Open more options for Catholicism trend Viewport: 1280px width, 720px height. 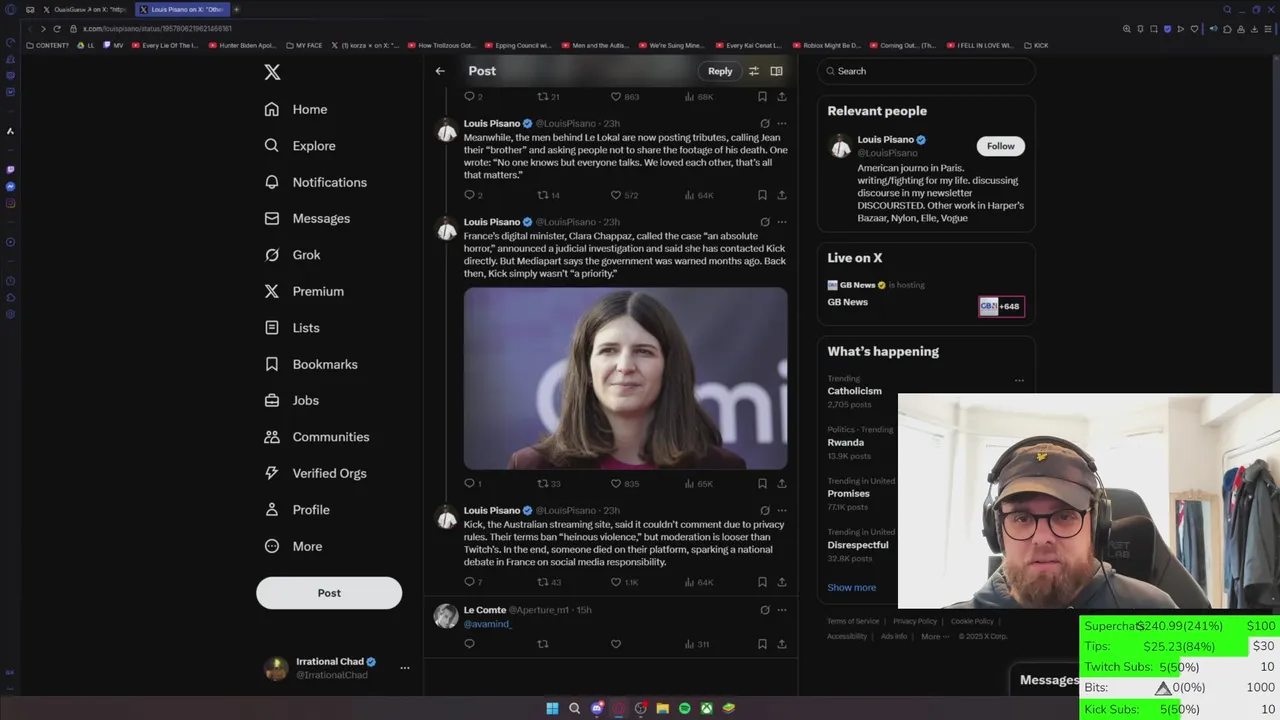(x=1019, y=380)
